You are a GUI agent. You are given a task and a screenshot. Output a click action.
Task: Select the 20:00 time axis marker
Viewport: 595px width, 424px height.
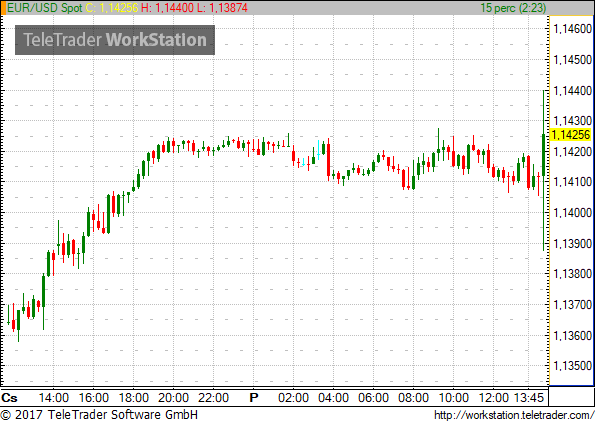point(173,398)
